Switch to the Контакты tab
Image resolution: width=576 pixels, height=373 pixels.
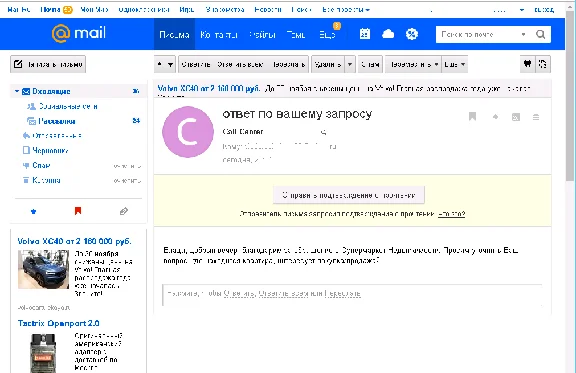tap(219, 35)
